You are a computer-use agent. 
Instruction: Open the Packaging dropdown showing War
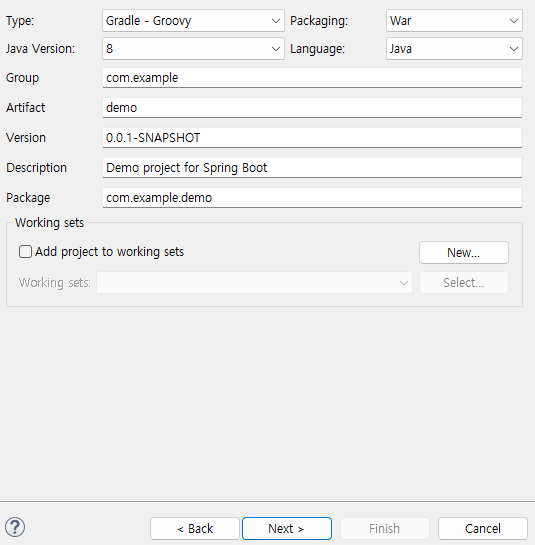point(454,21)
